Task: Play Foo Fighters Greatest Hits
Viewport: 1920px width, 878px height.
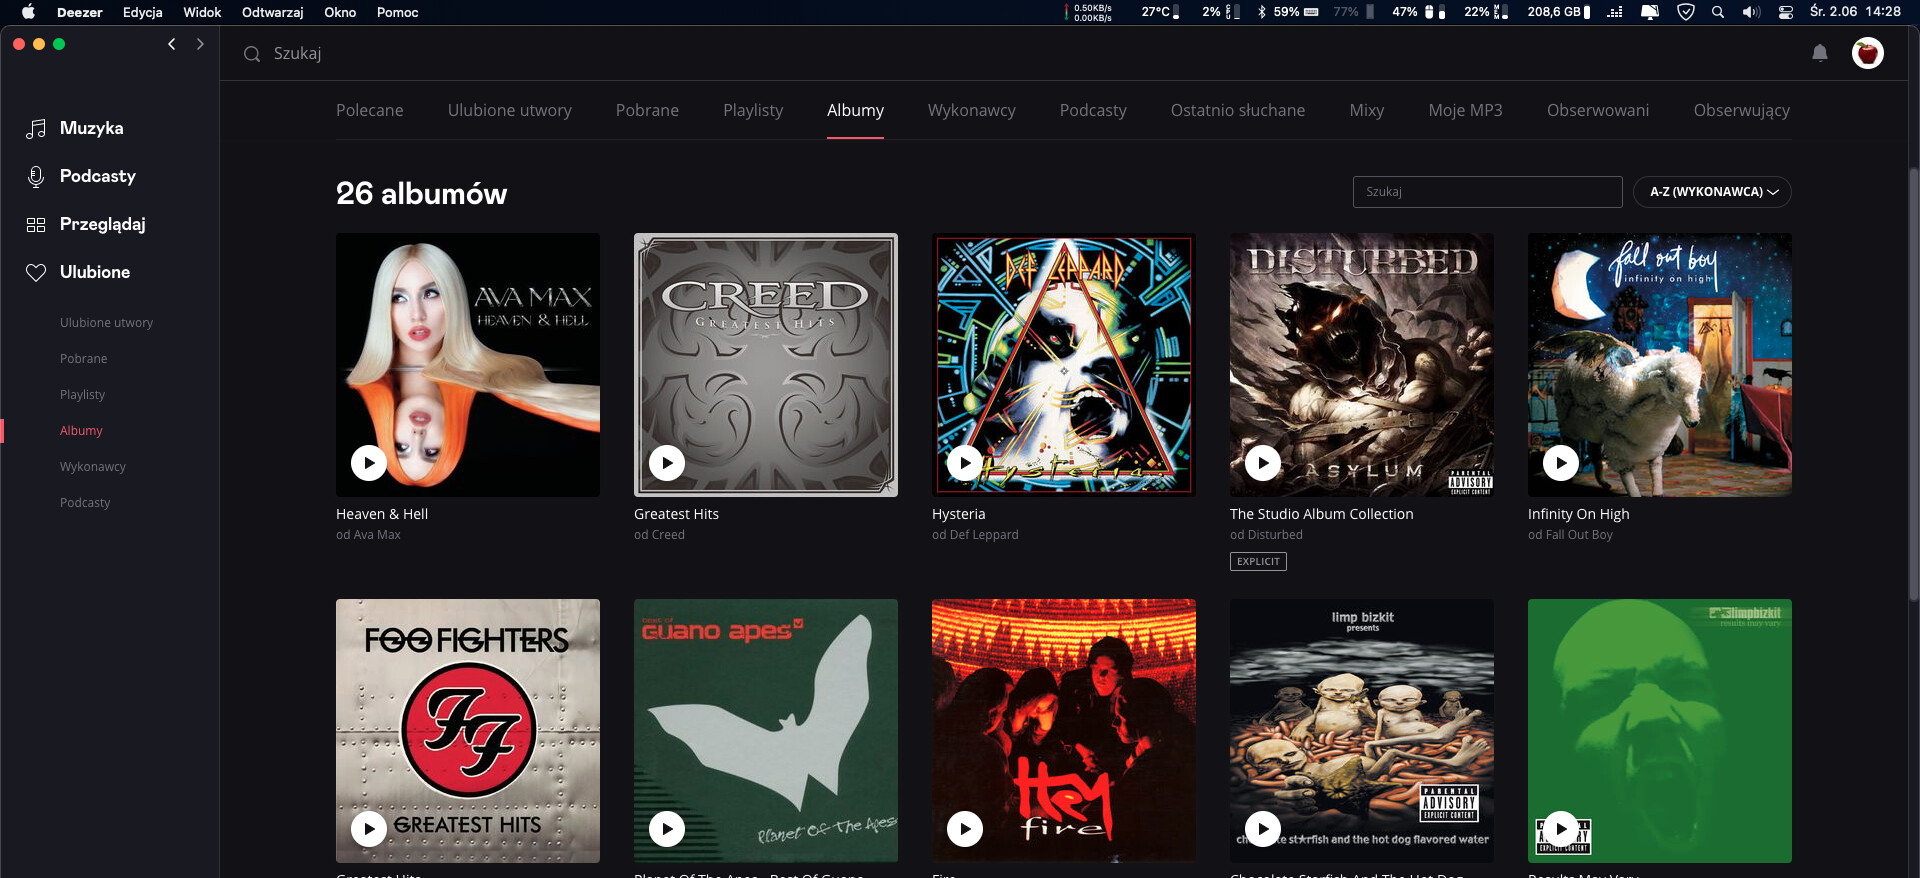Action: 369,828
